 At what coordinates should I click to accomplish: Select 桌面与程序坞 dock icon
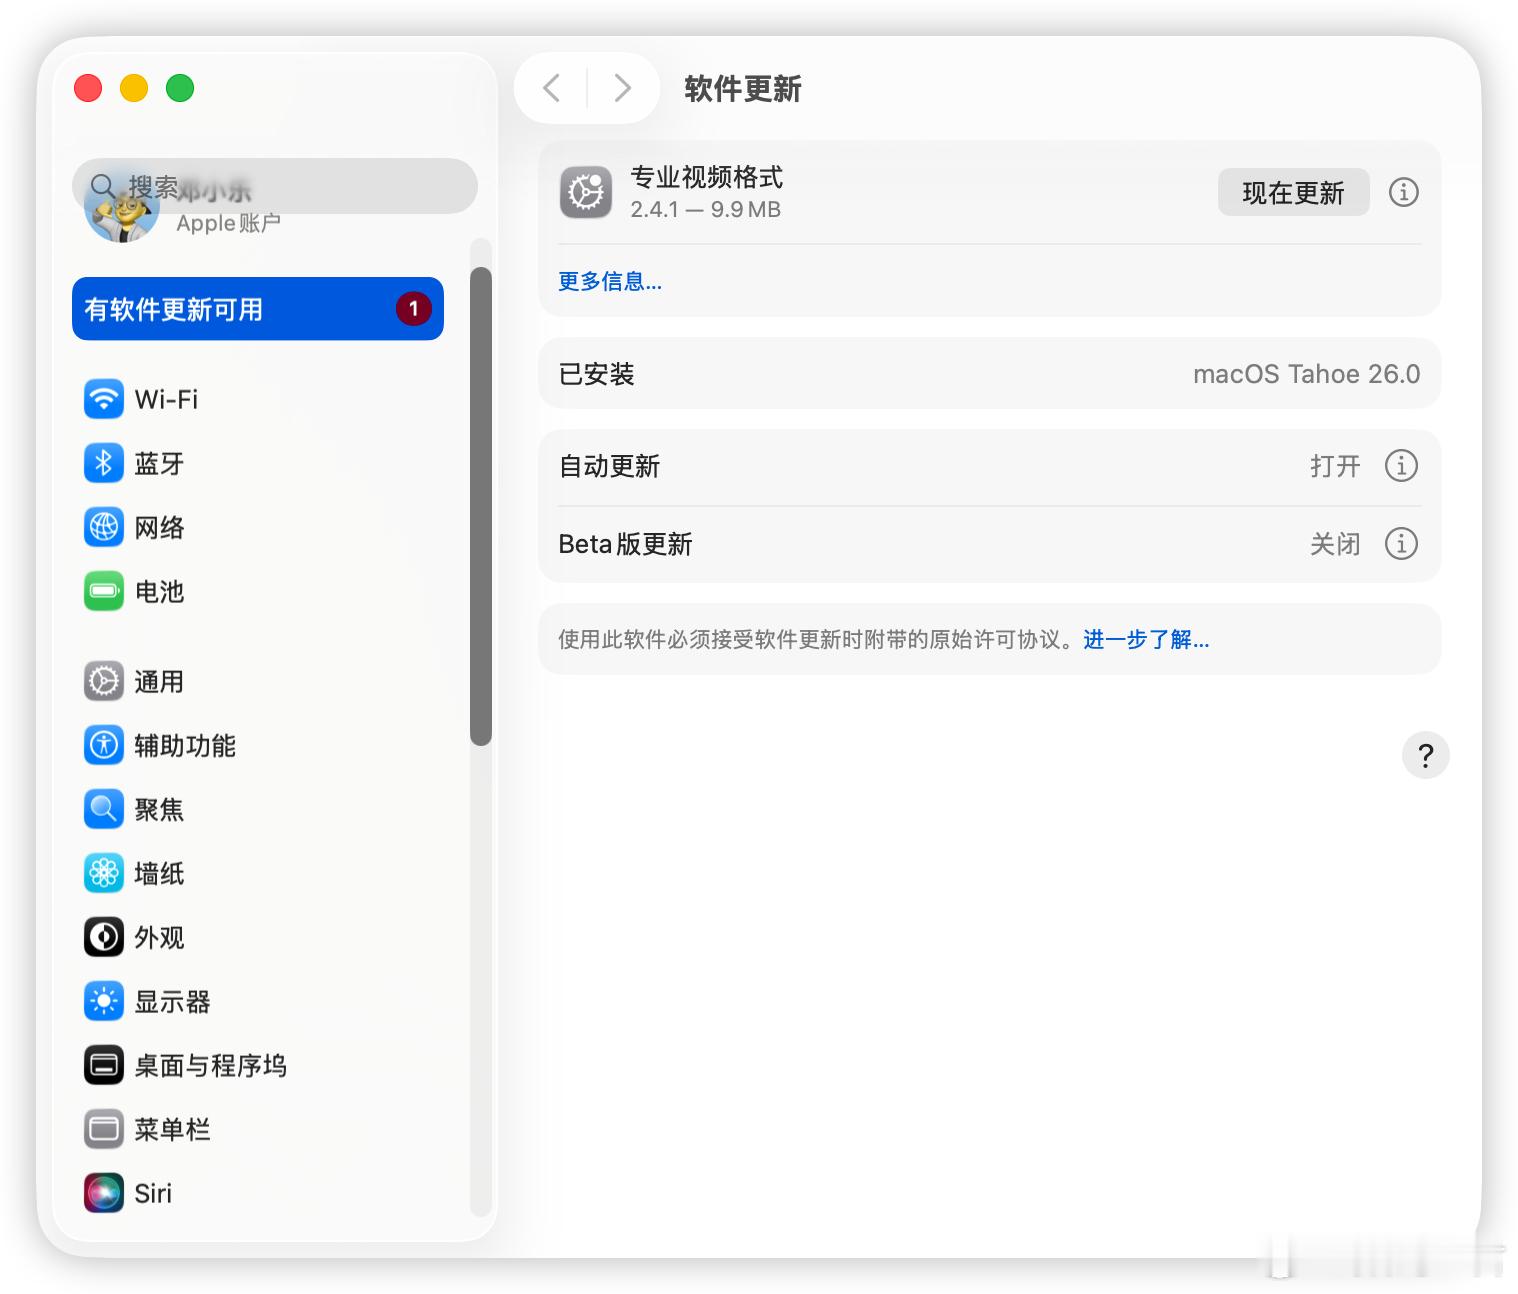coord(104,1065)
